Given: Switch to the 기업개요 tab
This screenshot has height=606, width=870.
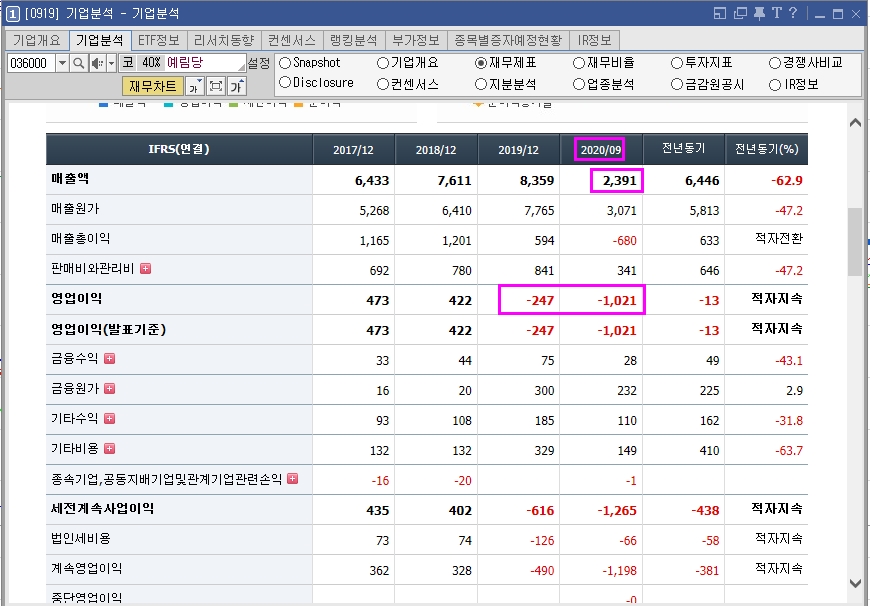Looking at the screenshot, I should click(x=37, y=41).
